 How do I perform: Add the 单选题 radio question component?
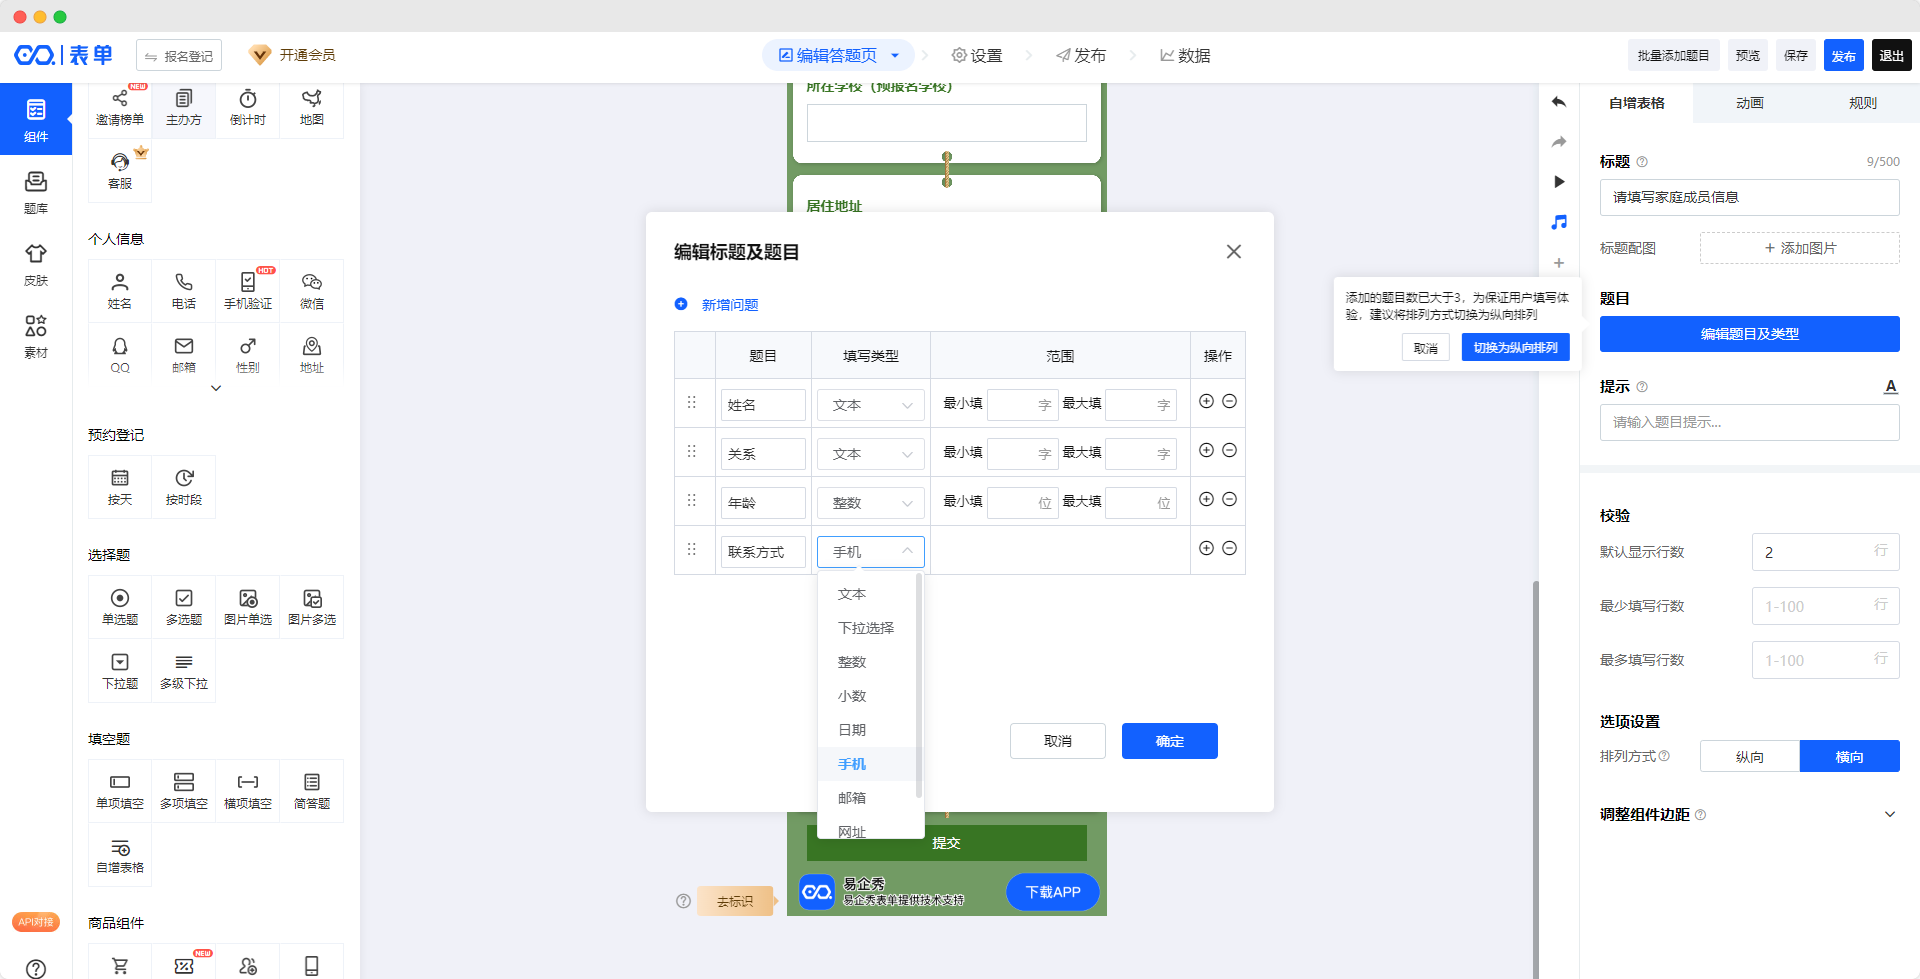pos(120,606)
